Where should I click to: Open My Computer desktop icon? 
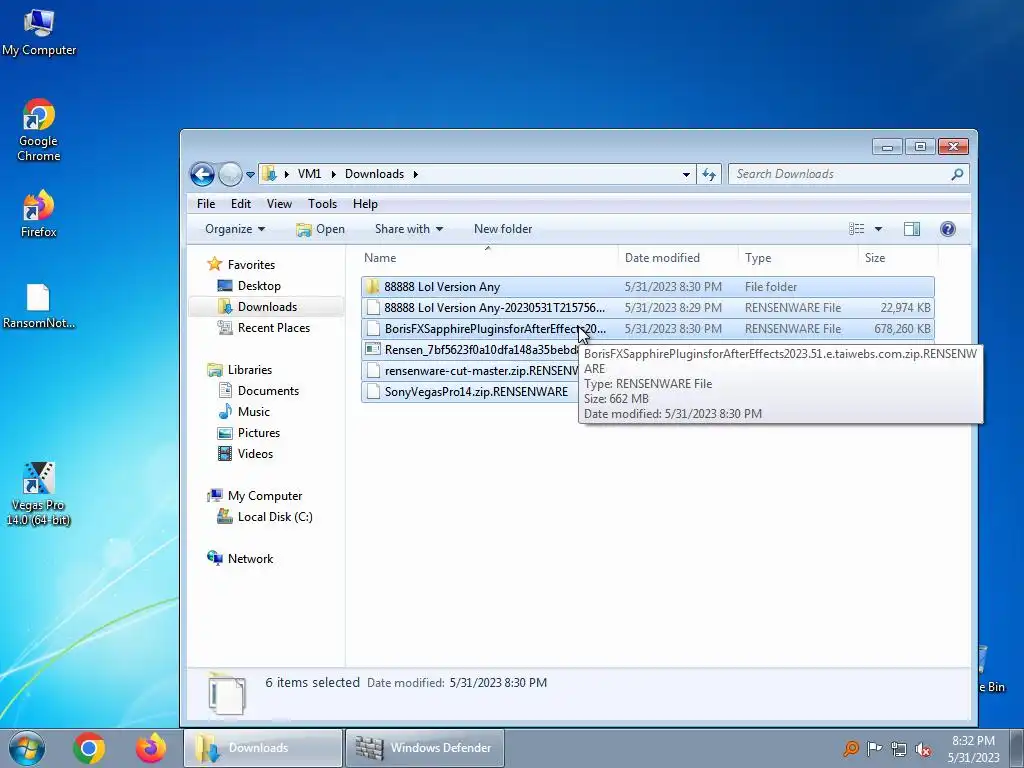[39, 33]
